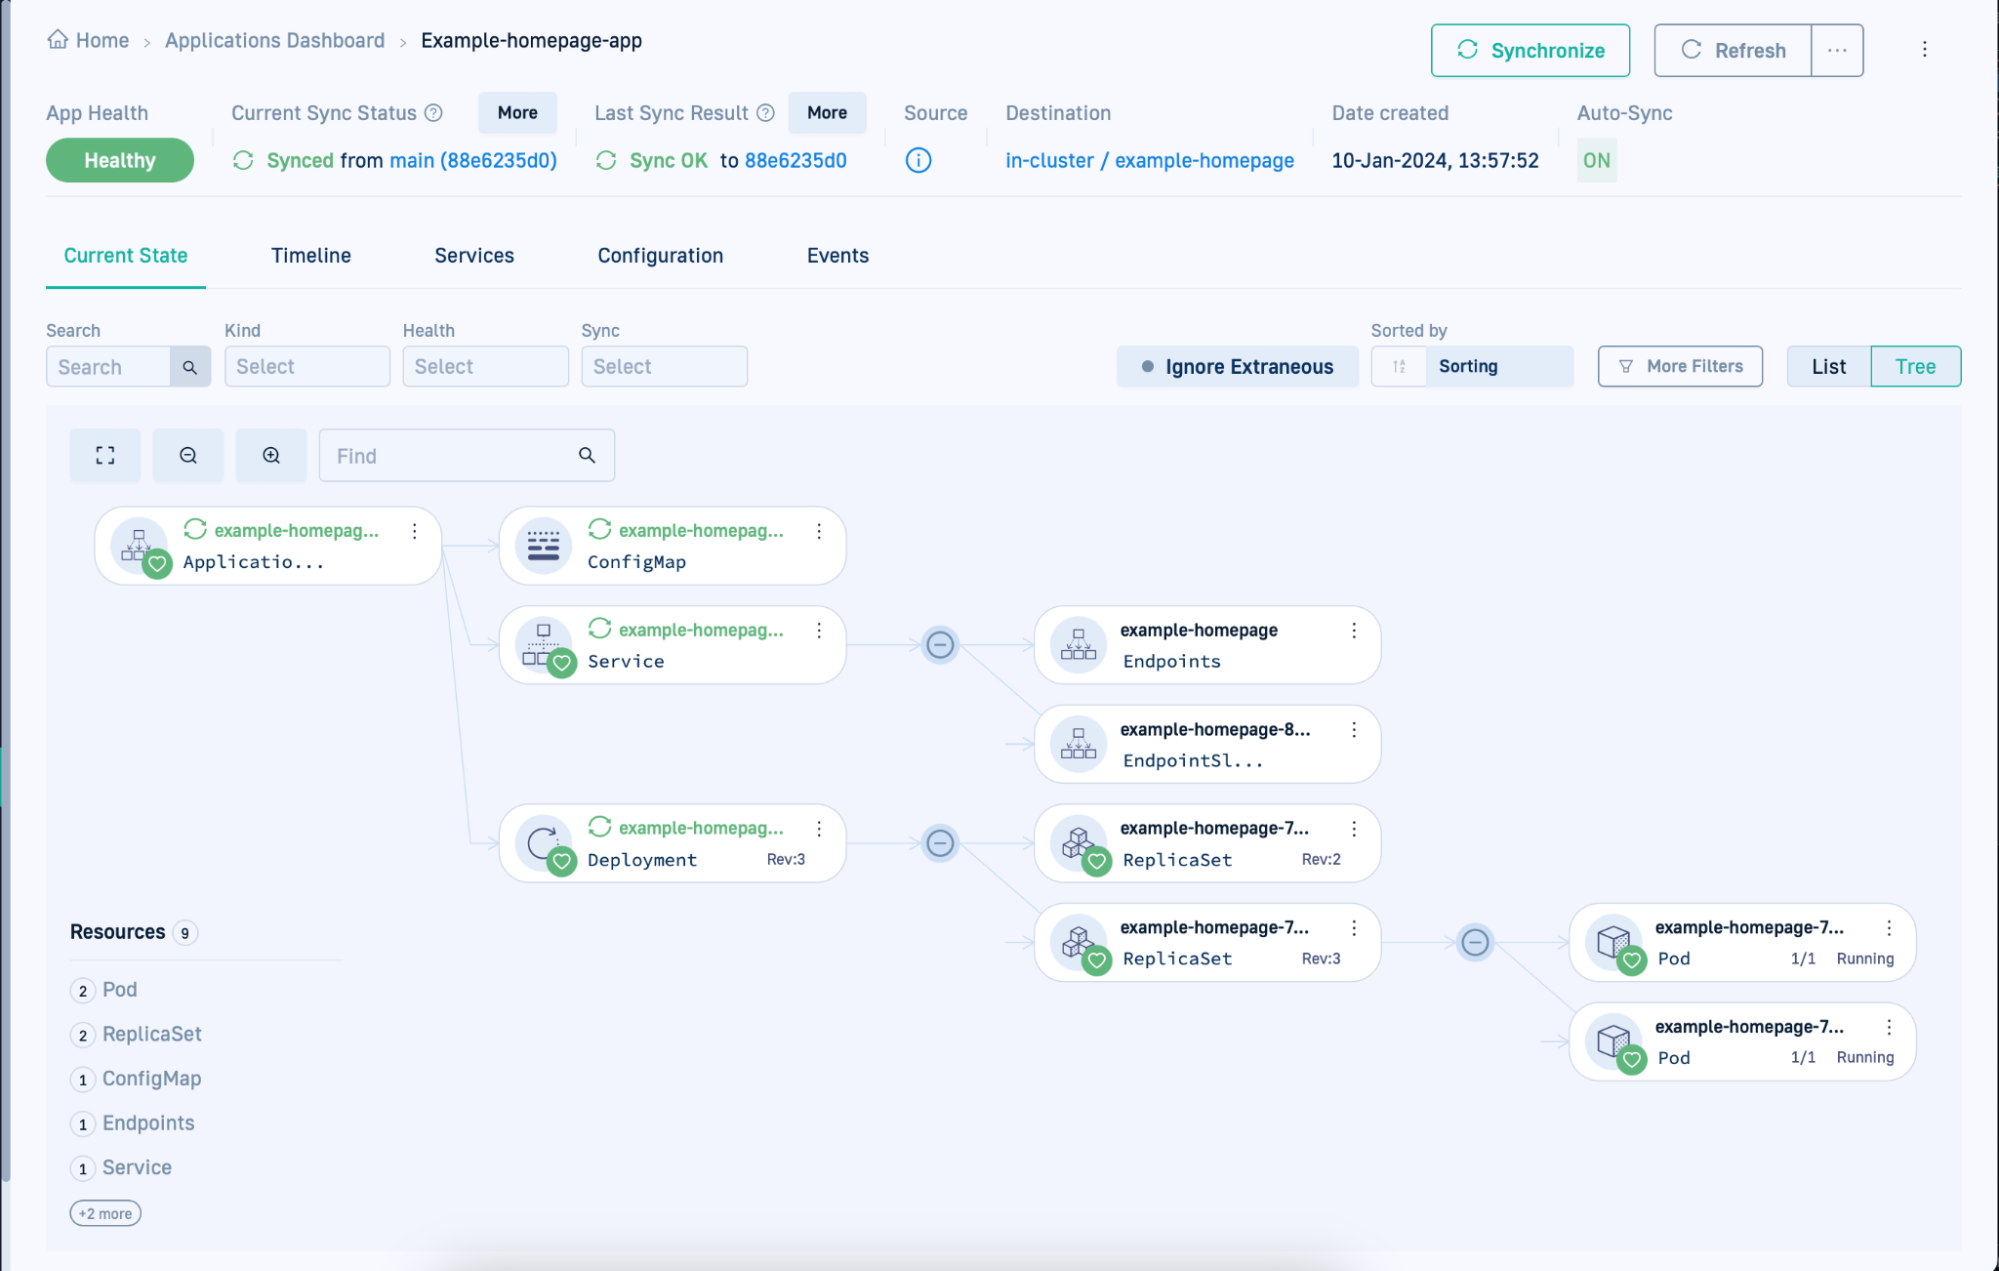Select the zoom in icon in tree toolbar
This screenshot has height=1271, width=1999.
[270, 455]
